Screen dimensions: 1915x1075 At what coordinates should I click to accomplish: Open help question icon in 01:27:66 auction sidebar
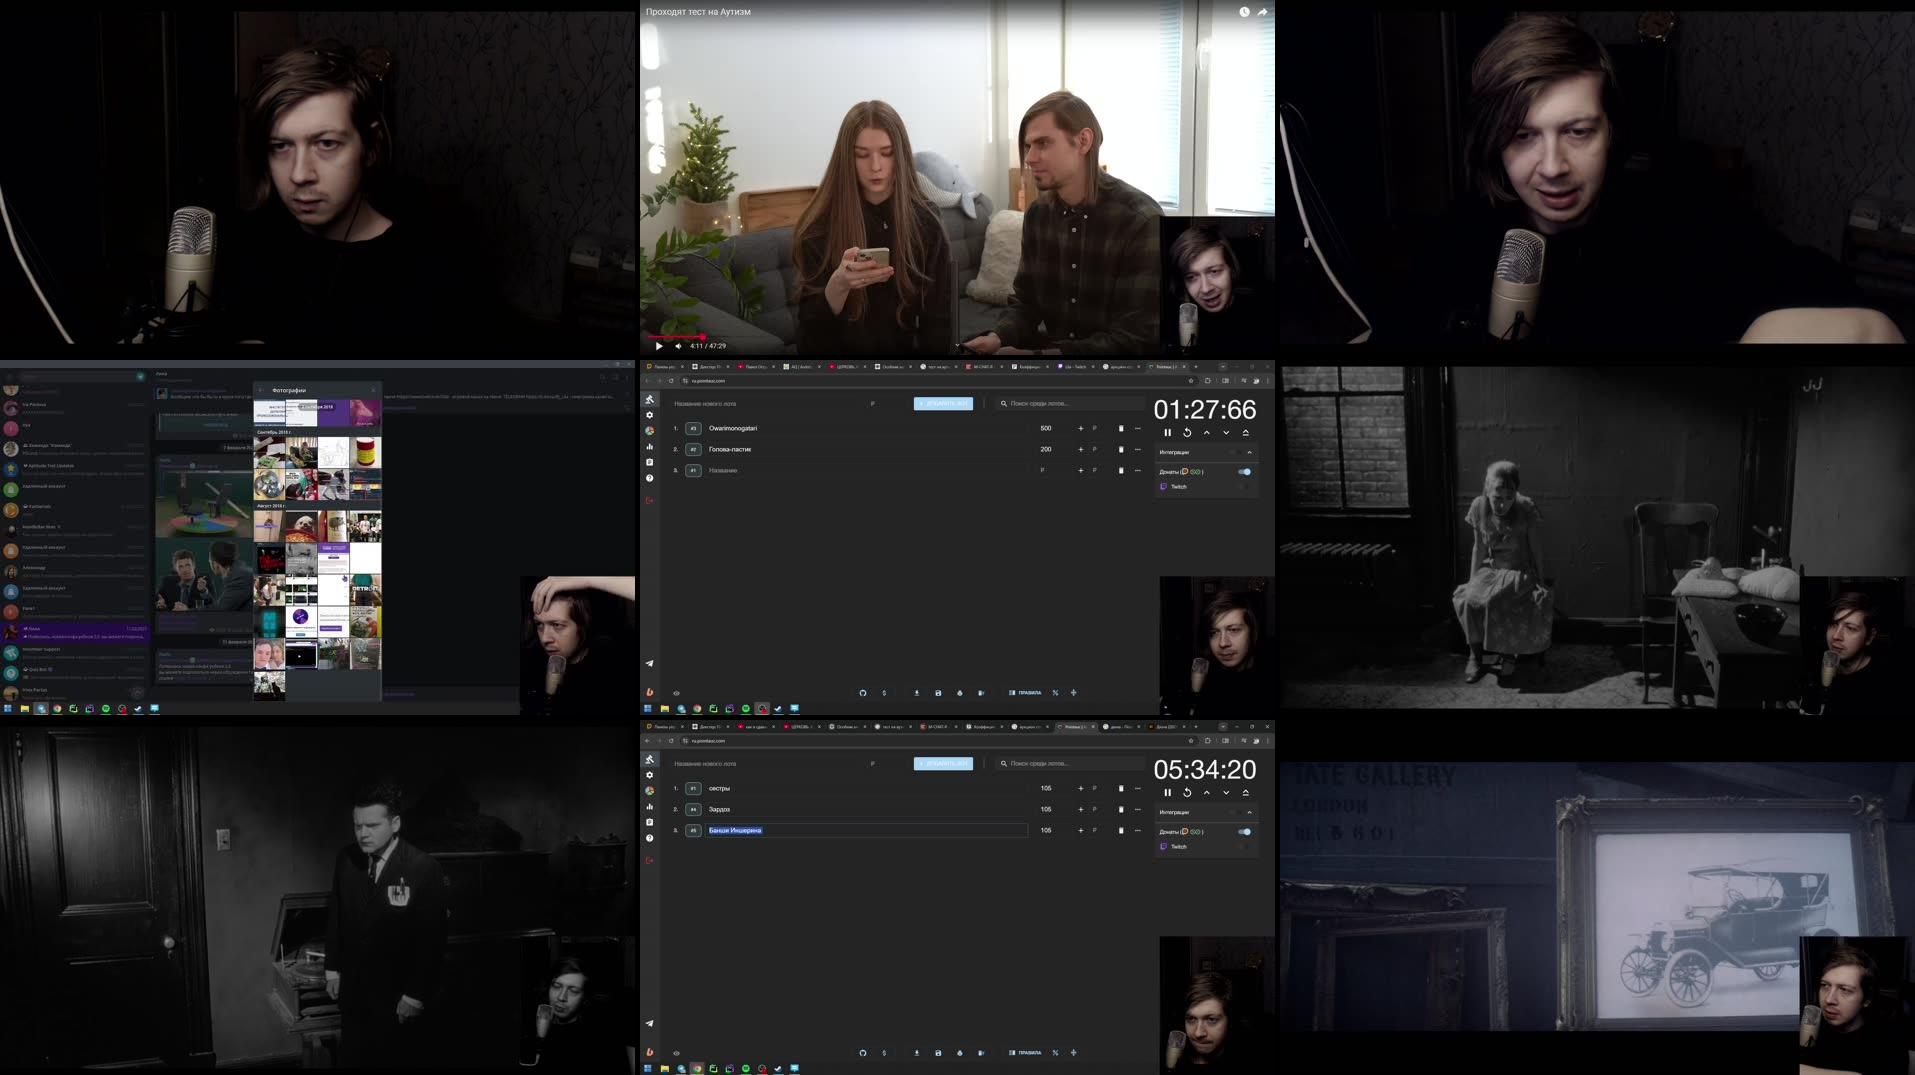649,478
